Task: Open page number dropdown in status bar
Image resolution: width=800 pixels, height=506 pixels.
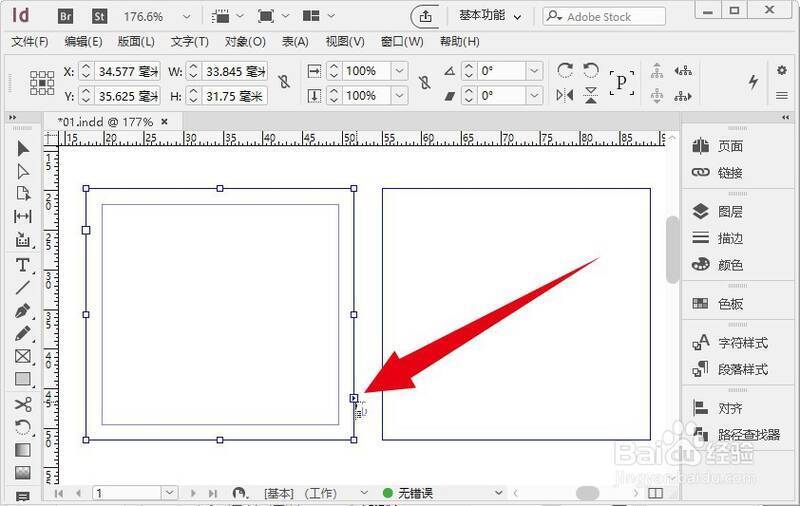Action: click(x=169, y=493)
